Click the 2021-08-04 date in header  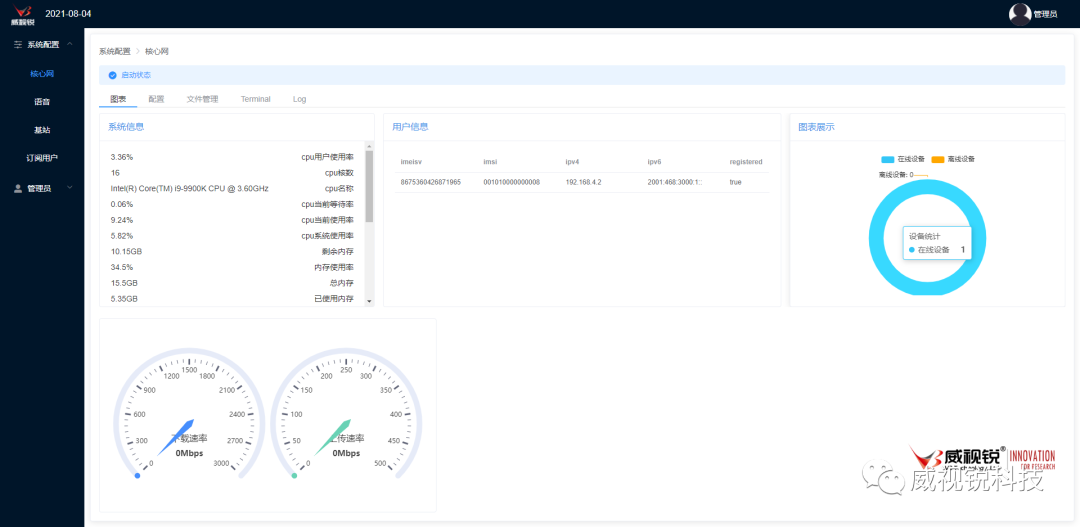68,14
